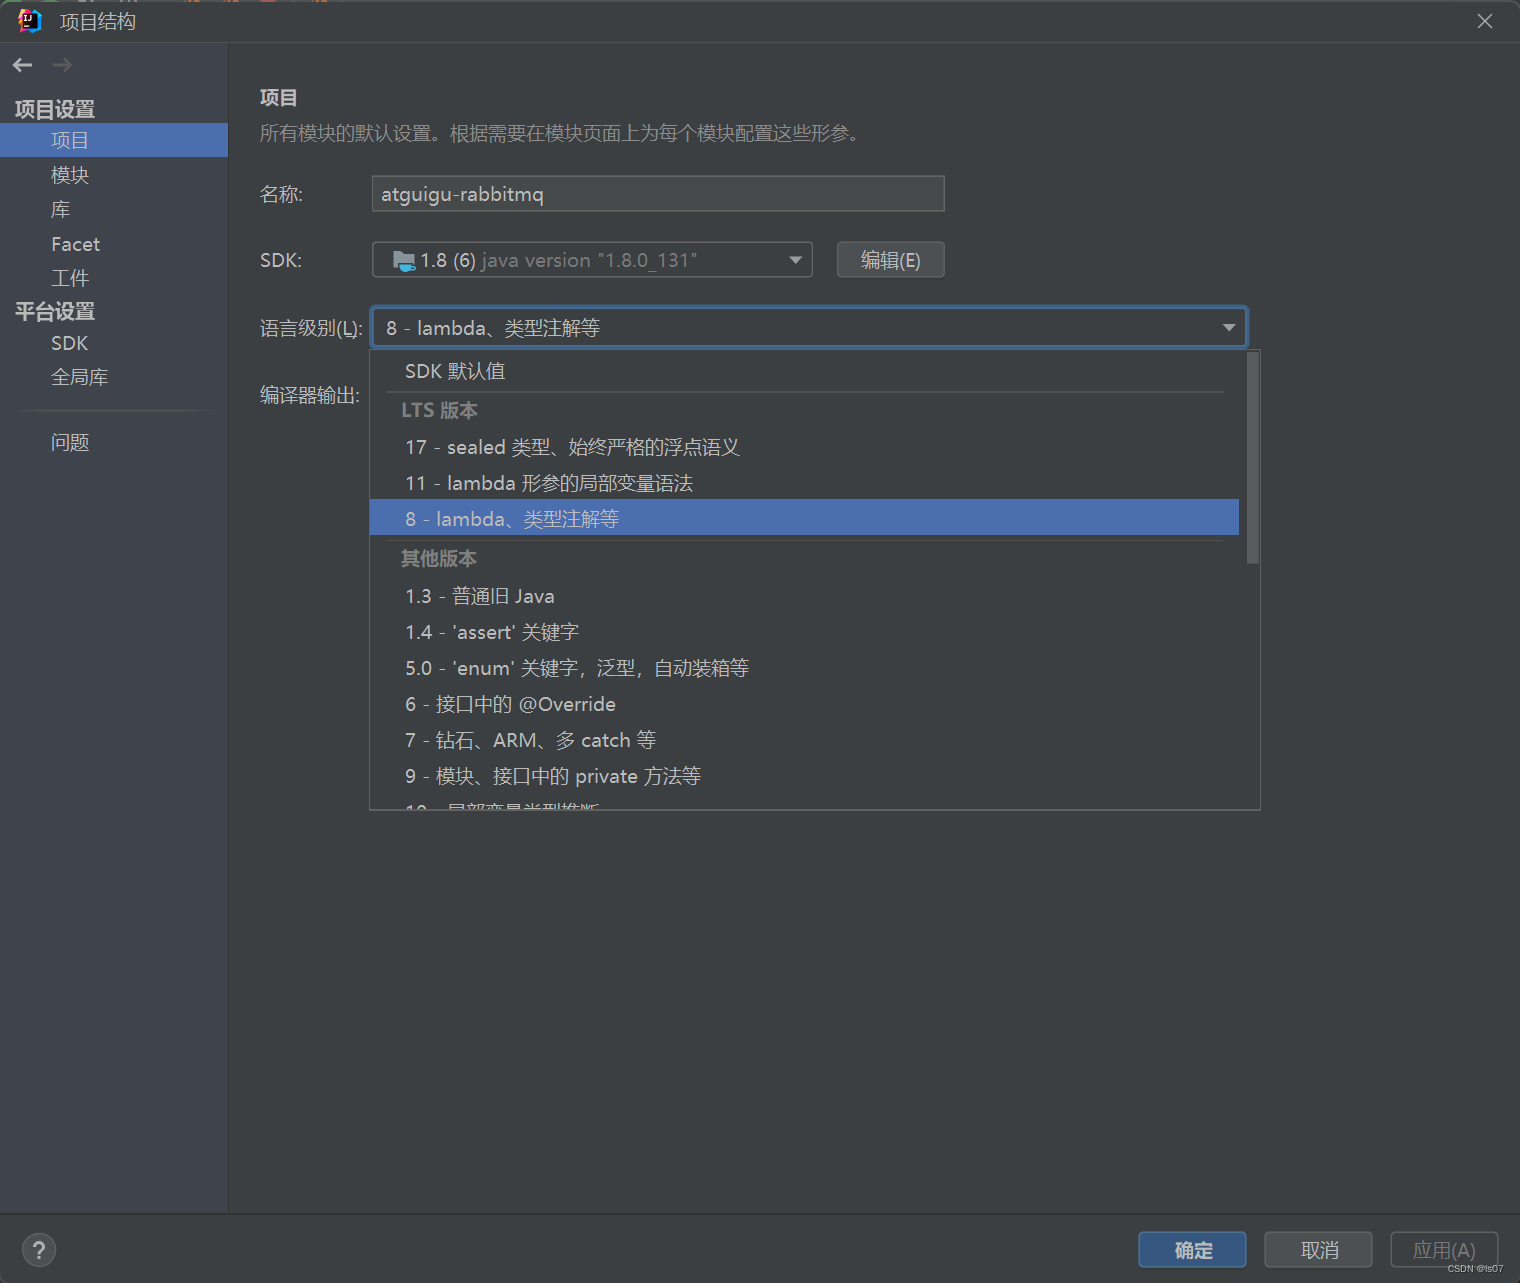Choose SDK 默认值 from the list
Viewport: 1520px width, 1283px height.
804,371
